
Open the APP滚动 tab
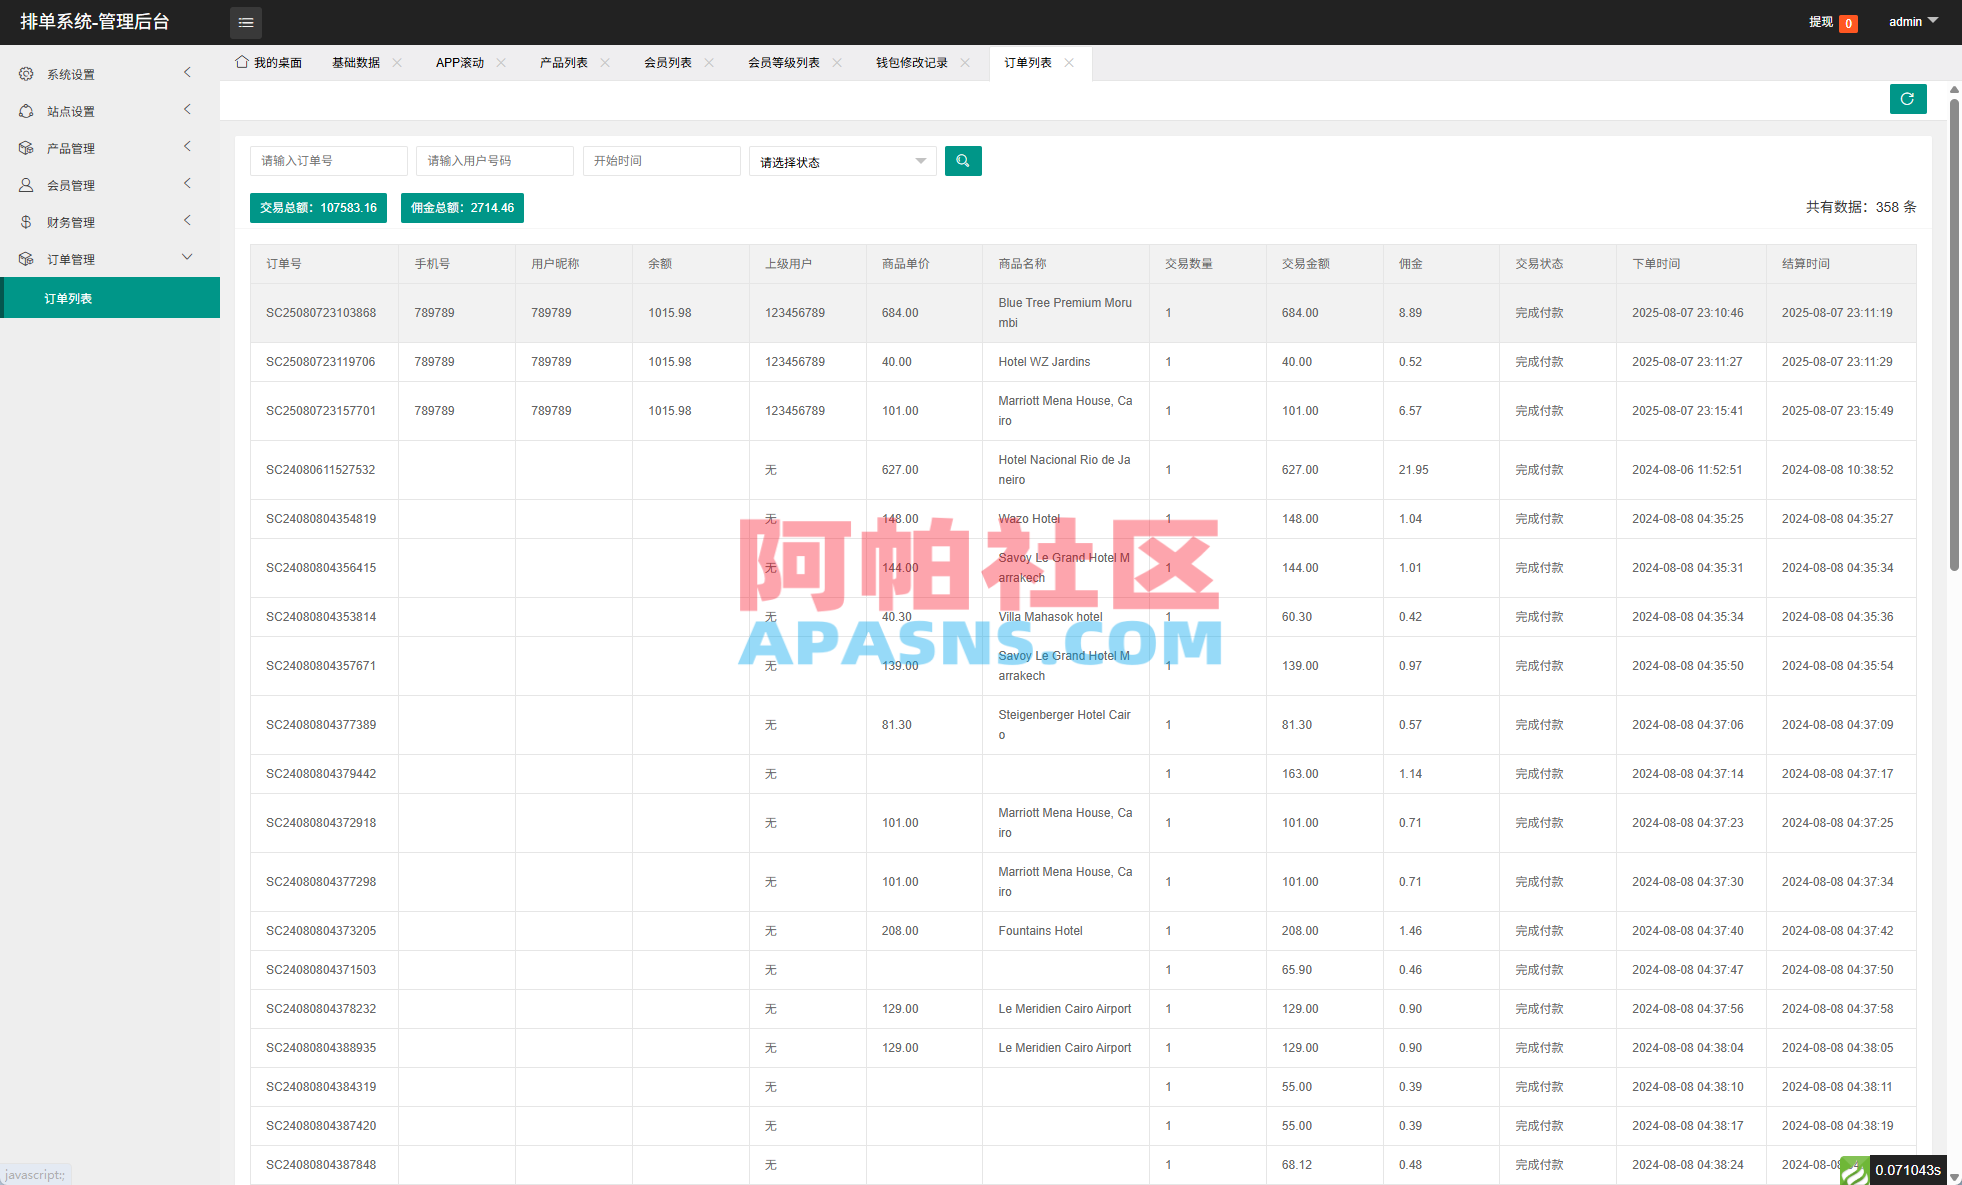[x=459, y=62]
